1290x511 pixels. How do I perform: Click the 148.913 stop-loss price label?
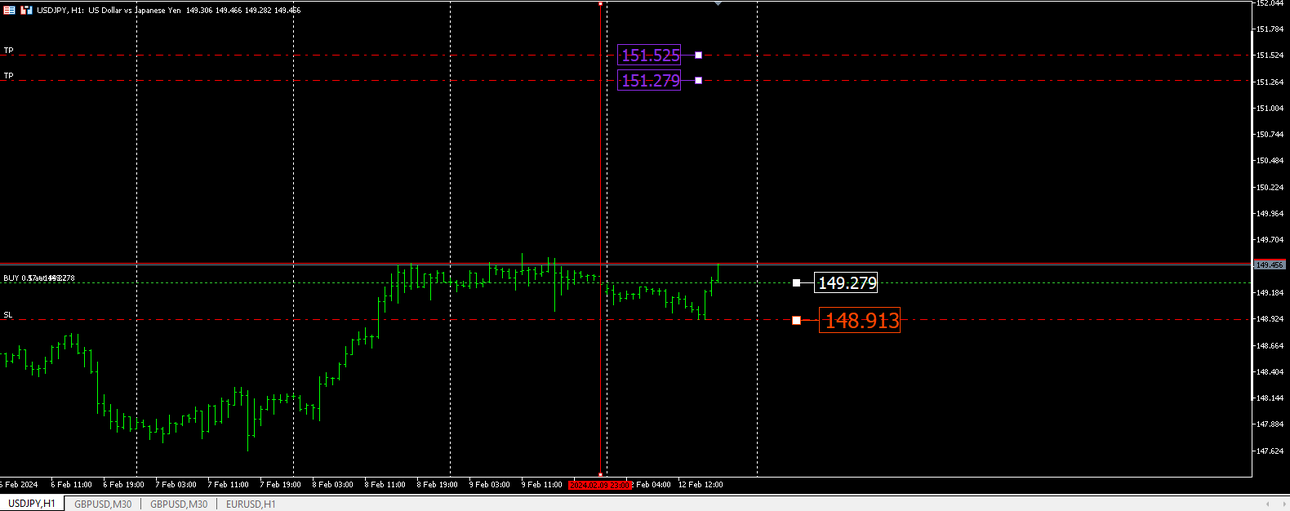pyautogui.click(x=861, y=321)
